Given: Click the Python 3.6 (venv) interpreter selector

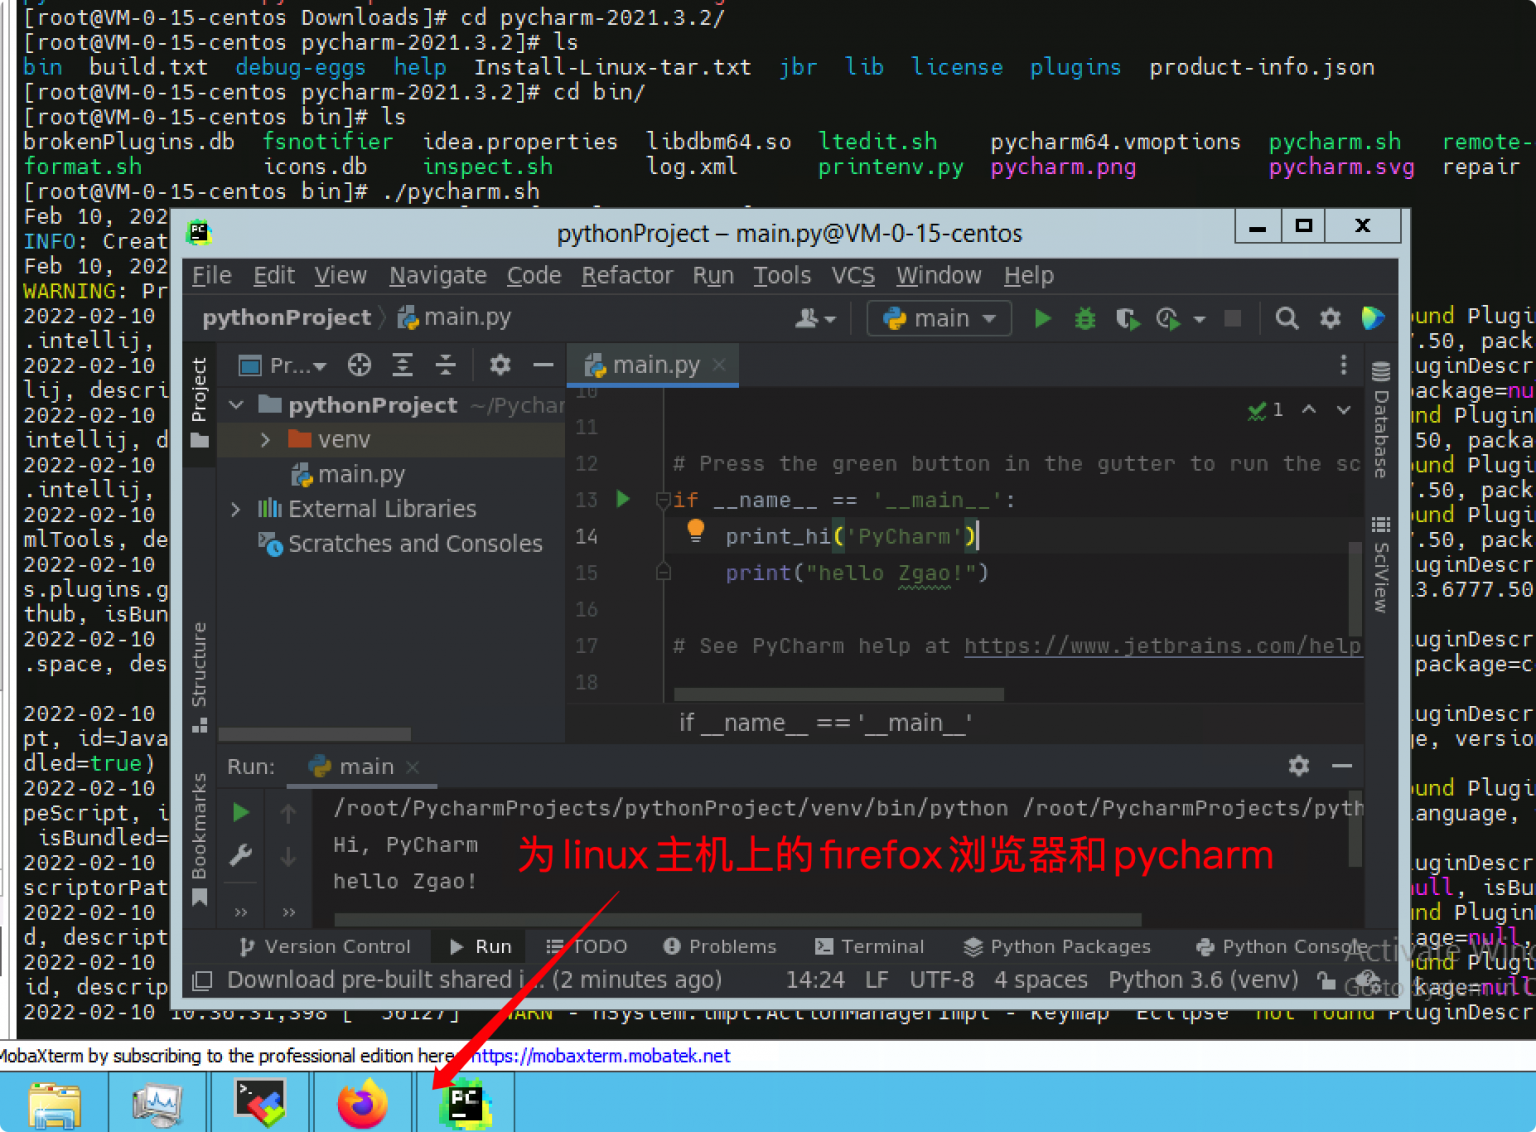Looking at the screenshot, I should [1203, 980].
